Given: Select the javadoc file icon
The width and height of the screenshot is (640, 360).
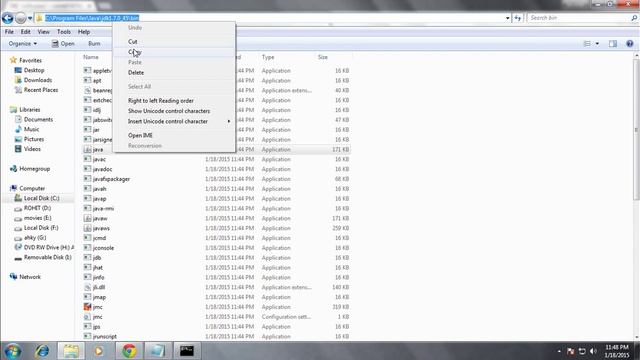Looking at the screenshot, I should click(x=87, y=169).
